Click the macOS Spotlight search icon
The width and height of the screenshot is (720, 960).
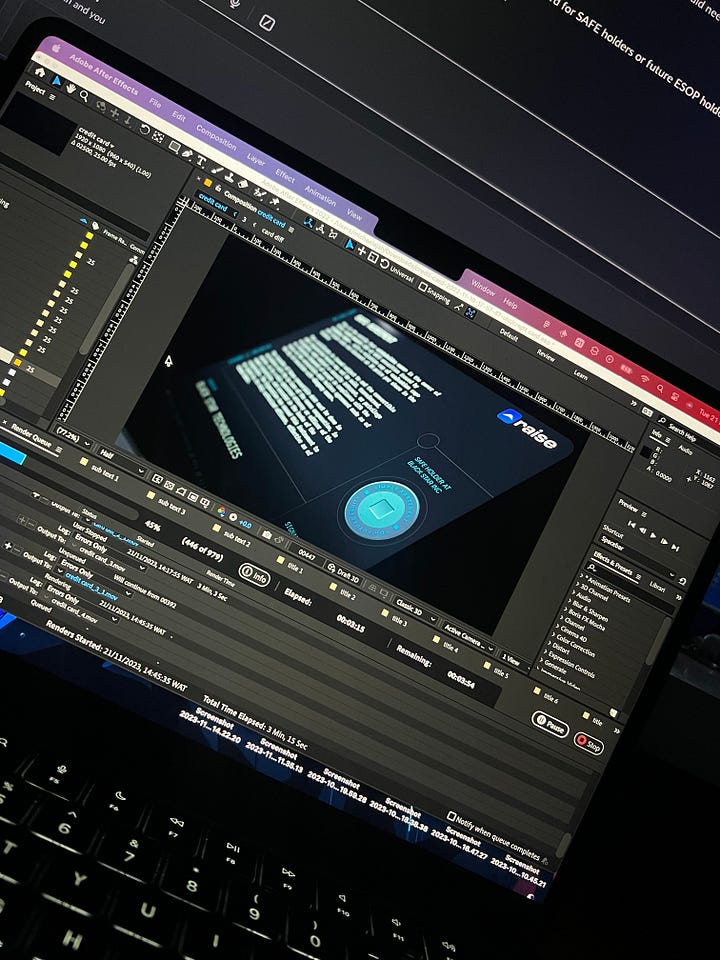pos(660,389)
